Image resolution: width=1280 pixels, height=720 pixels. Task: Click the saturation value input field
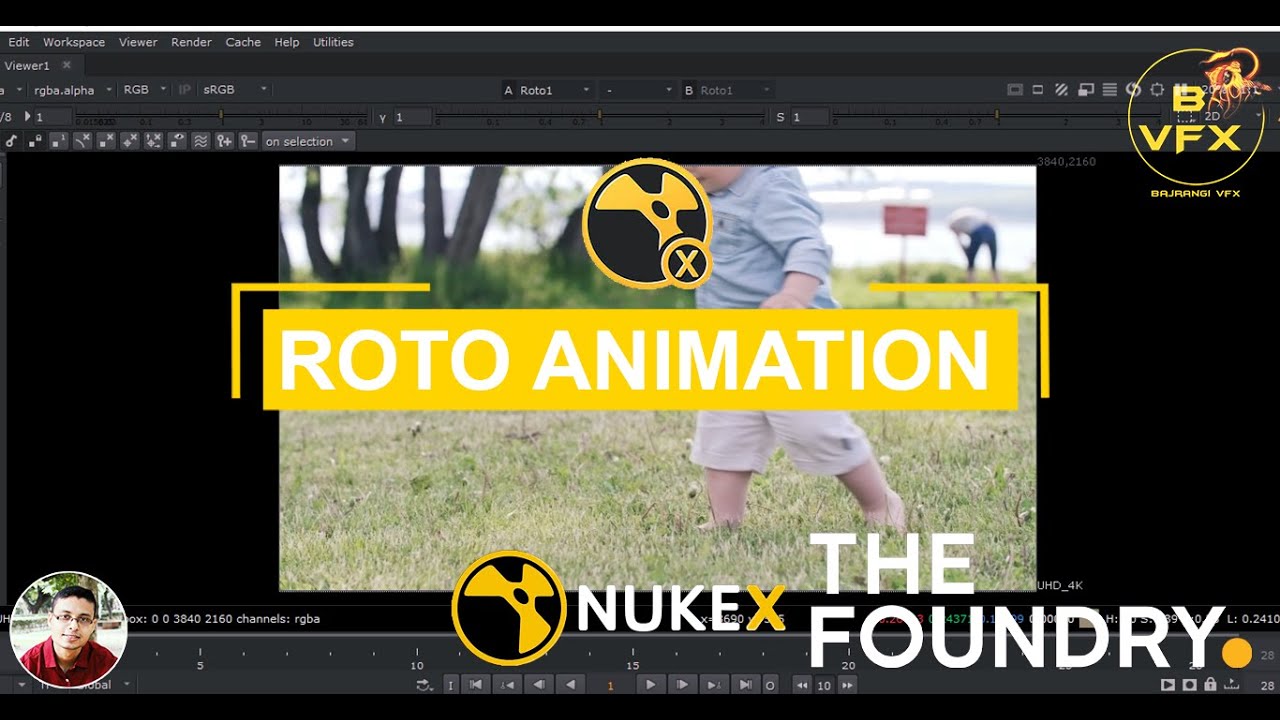[809, 117]
